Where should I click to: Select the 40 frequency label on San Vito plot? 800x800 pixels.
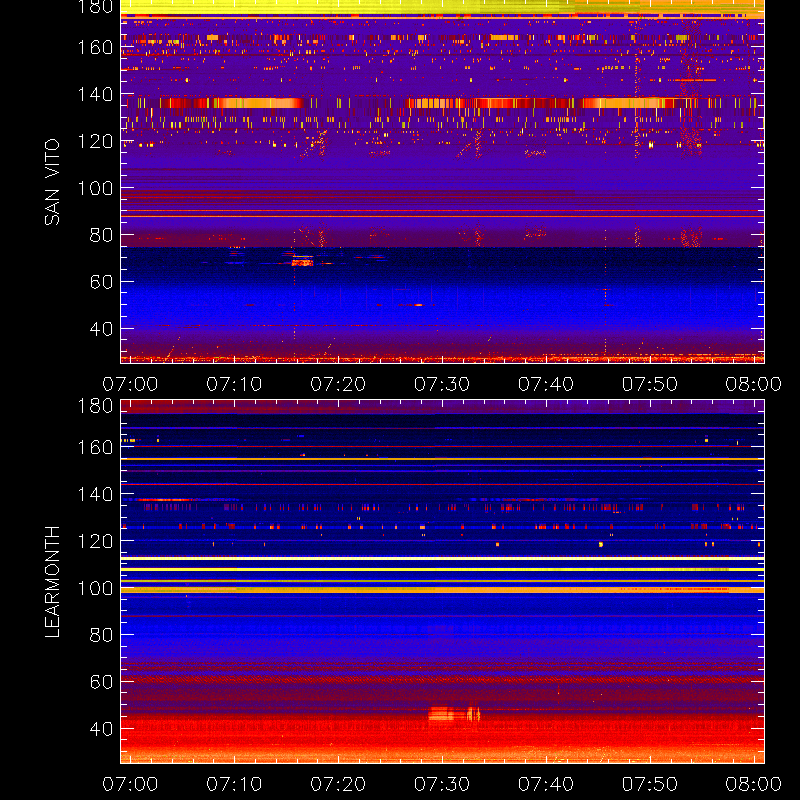101,329
